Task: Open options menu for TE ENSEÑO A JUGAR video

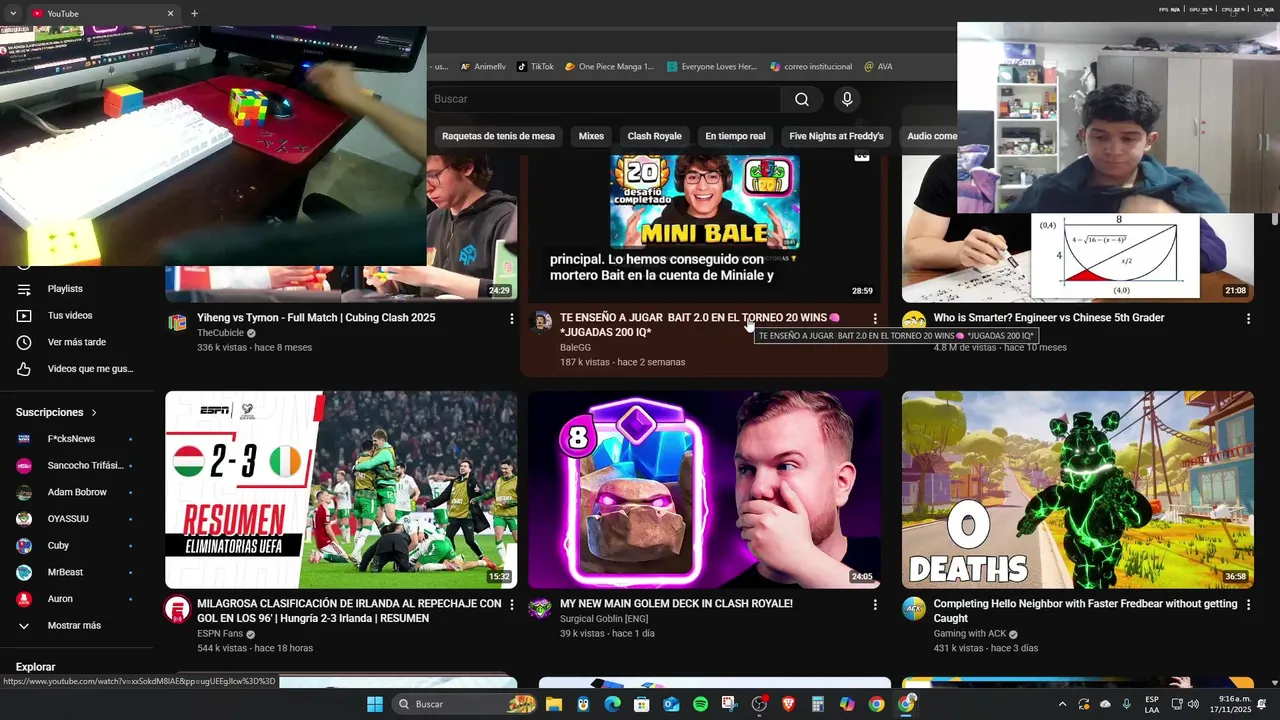Action: click(x=875, y=319)
